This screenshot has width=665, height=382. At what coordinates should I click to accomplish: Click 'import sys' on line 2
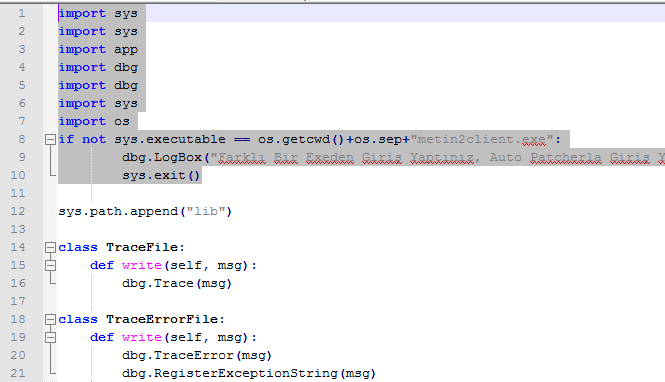point(98,31)
